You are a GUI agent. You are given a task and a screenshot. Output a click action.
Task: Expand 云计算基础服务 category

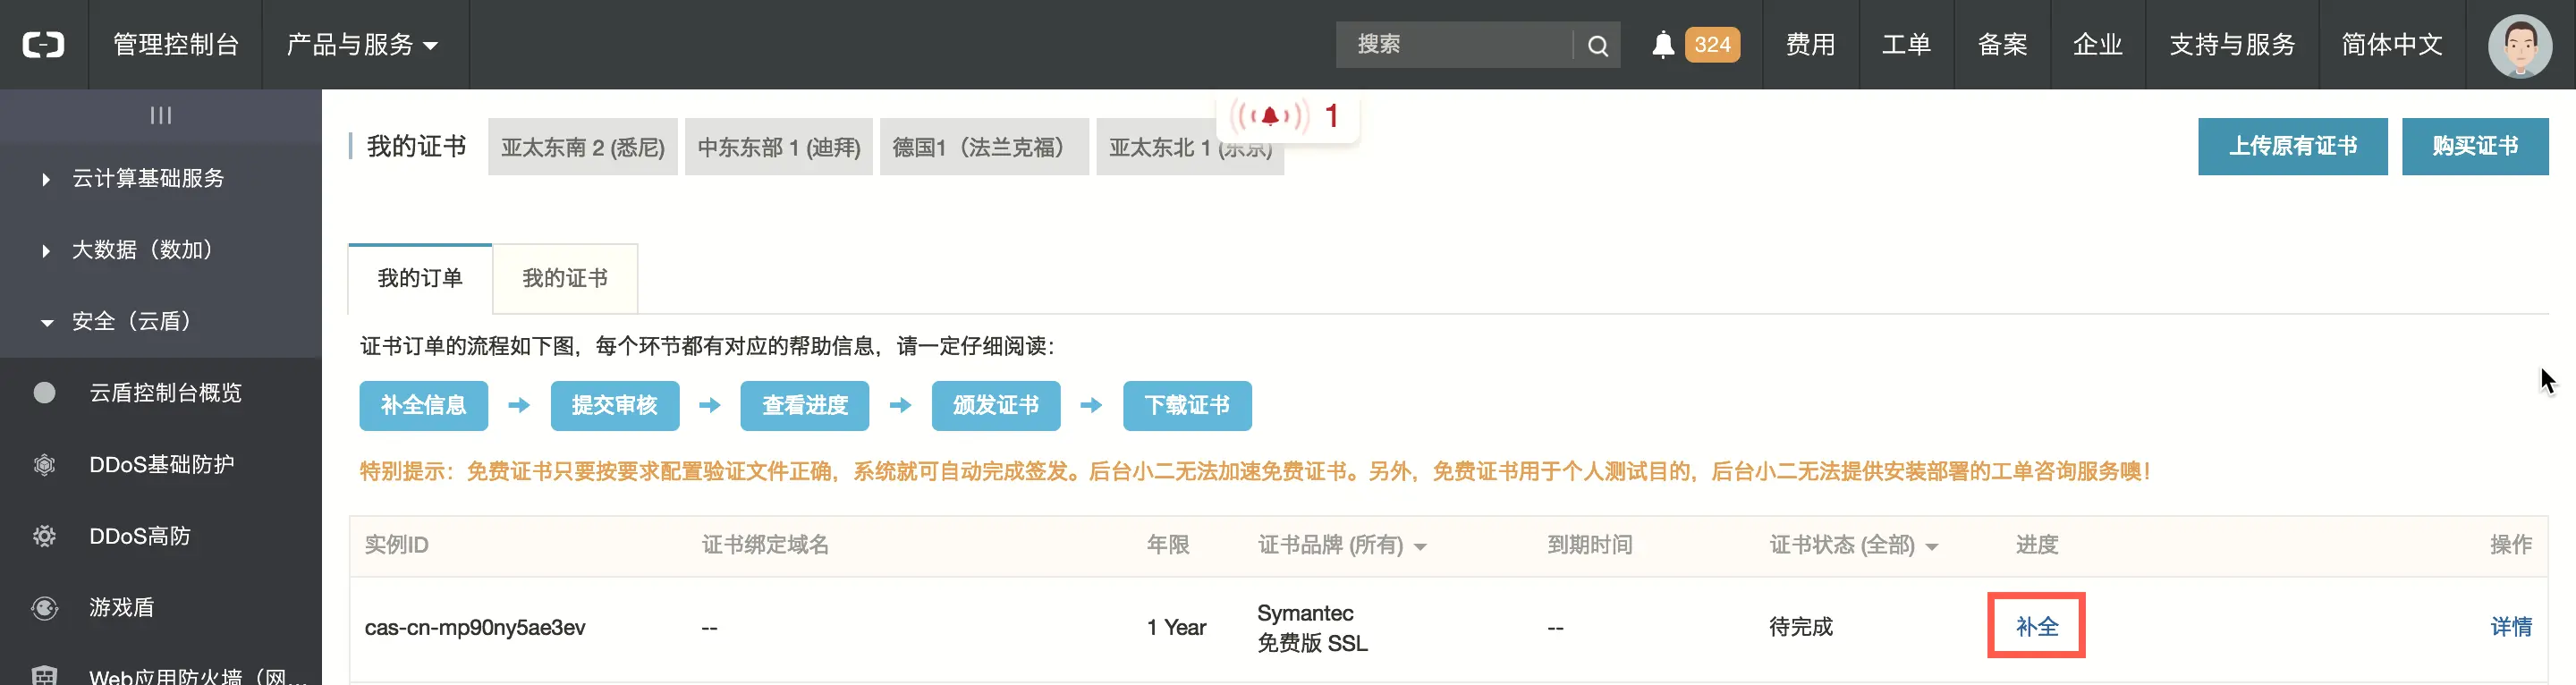click(x=148, y=179)
